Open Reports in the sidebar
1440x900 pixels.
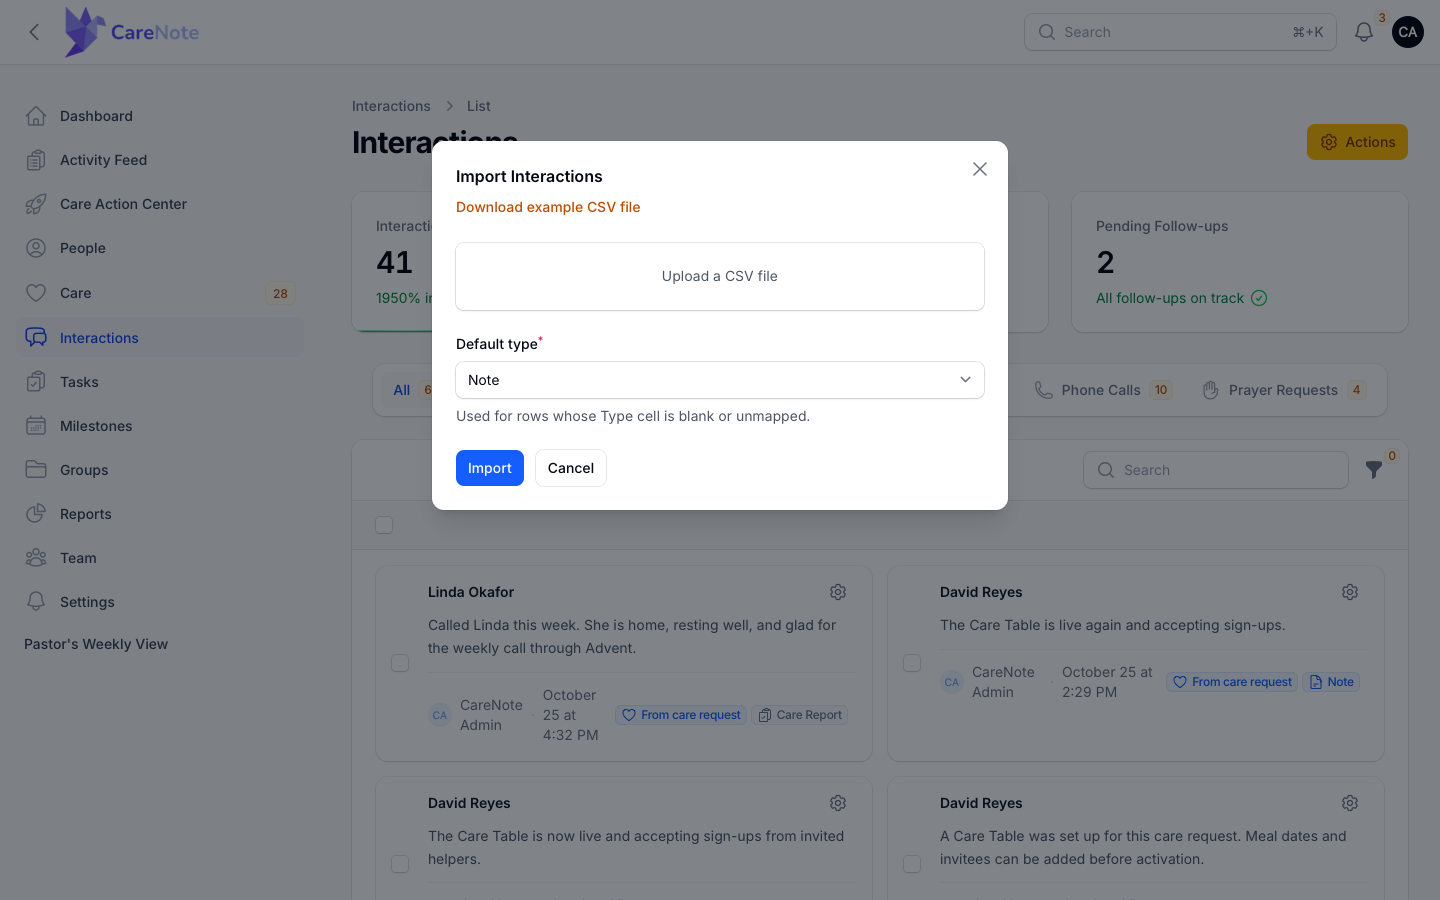pyautogui.click(x=160, y=514)
